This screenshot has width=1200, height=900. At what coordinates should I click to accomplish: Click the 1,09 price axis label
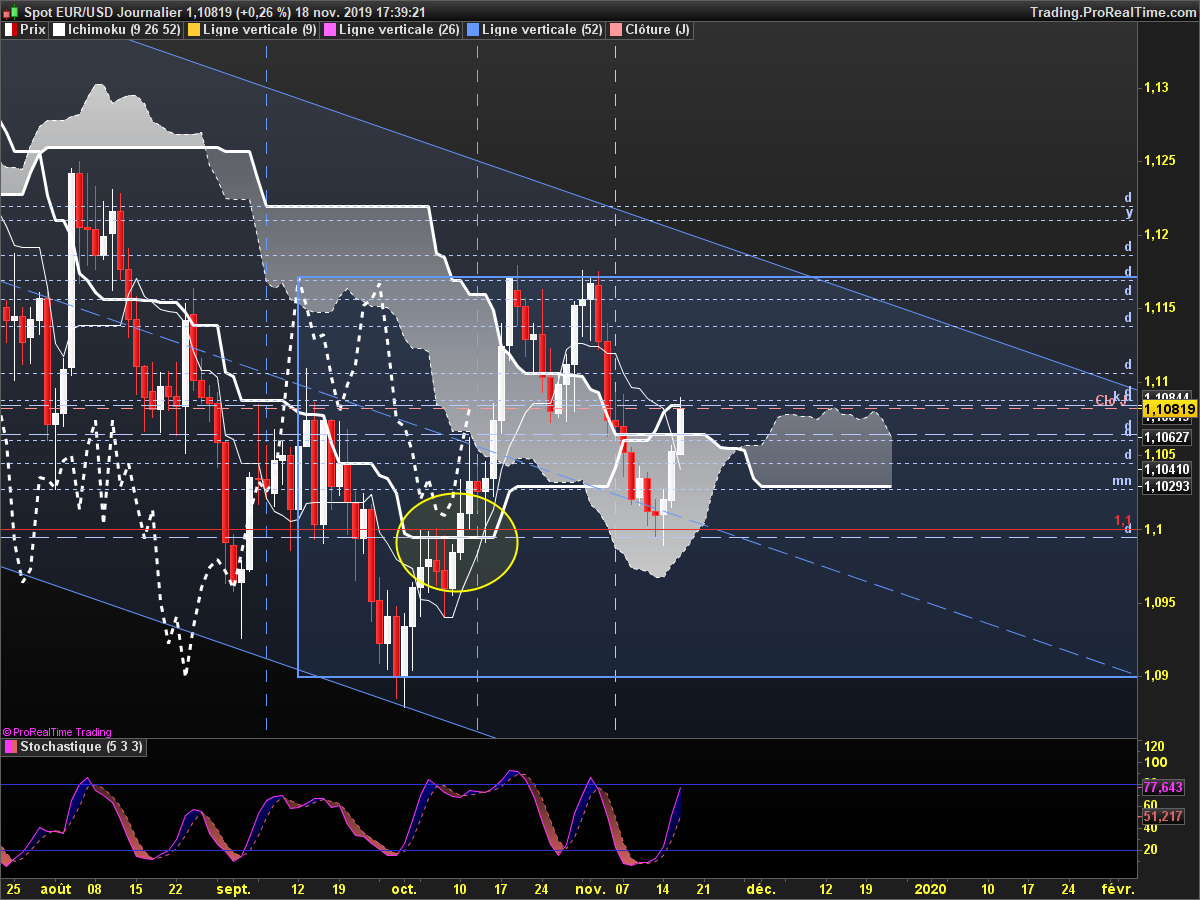[1156, 675]
